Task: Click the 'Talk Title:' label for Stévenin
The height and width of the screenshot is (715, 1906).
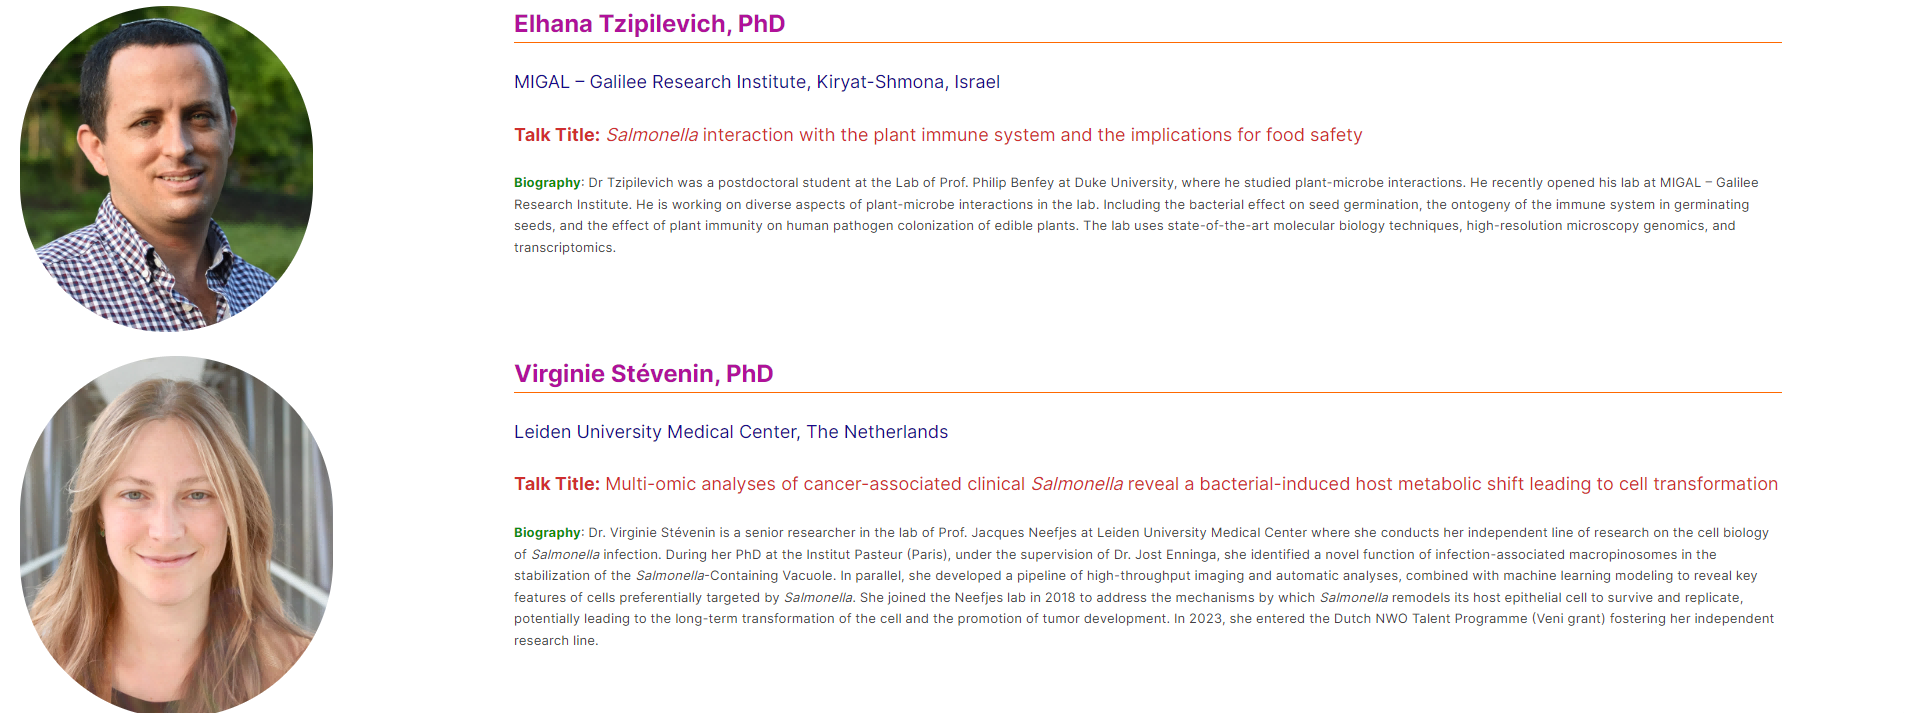Action: pos(557,484)
